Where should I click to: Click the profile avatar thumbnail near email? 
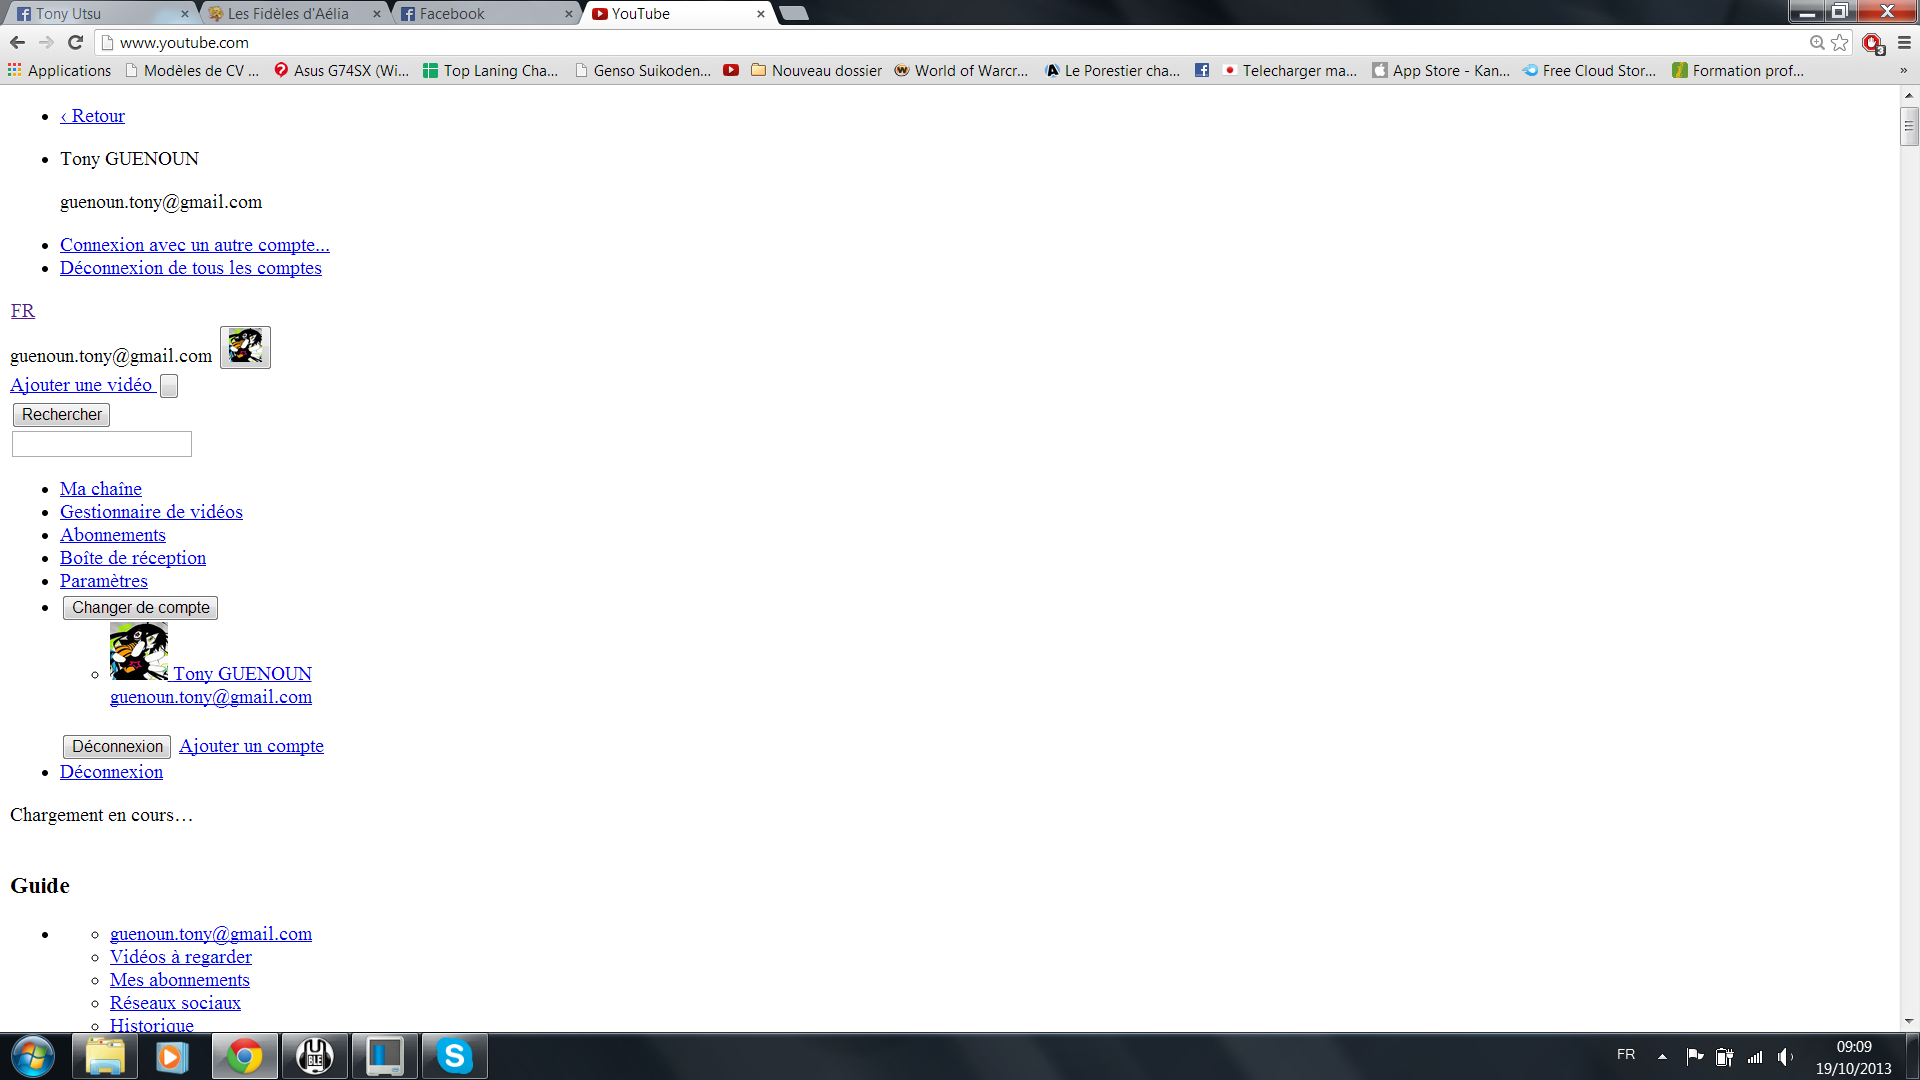[x=245, y=347]
